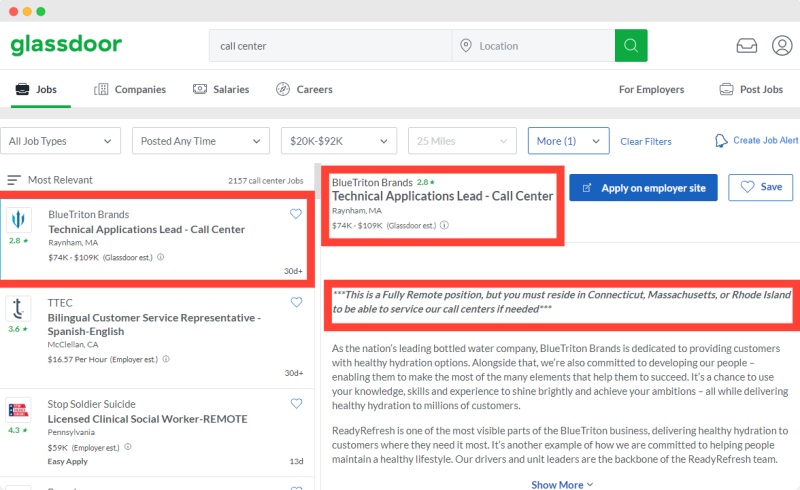Click the Careers compass icon
Screen dimensions: 800x490
[x=283, y=89]
